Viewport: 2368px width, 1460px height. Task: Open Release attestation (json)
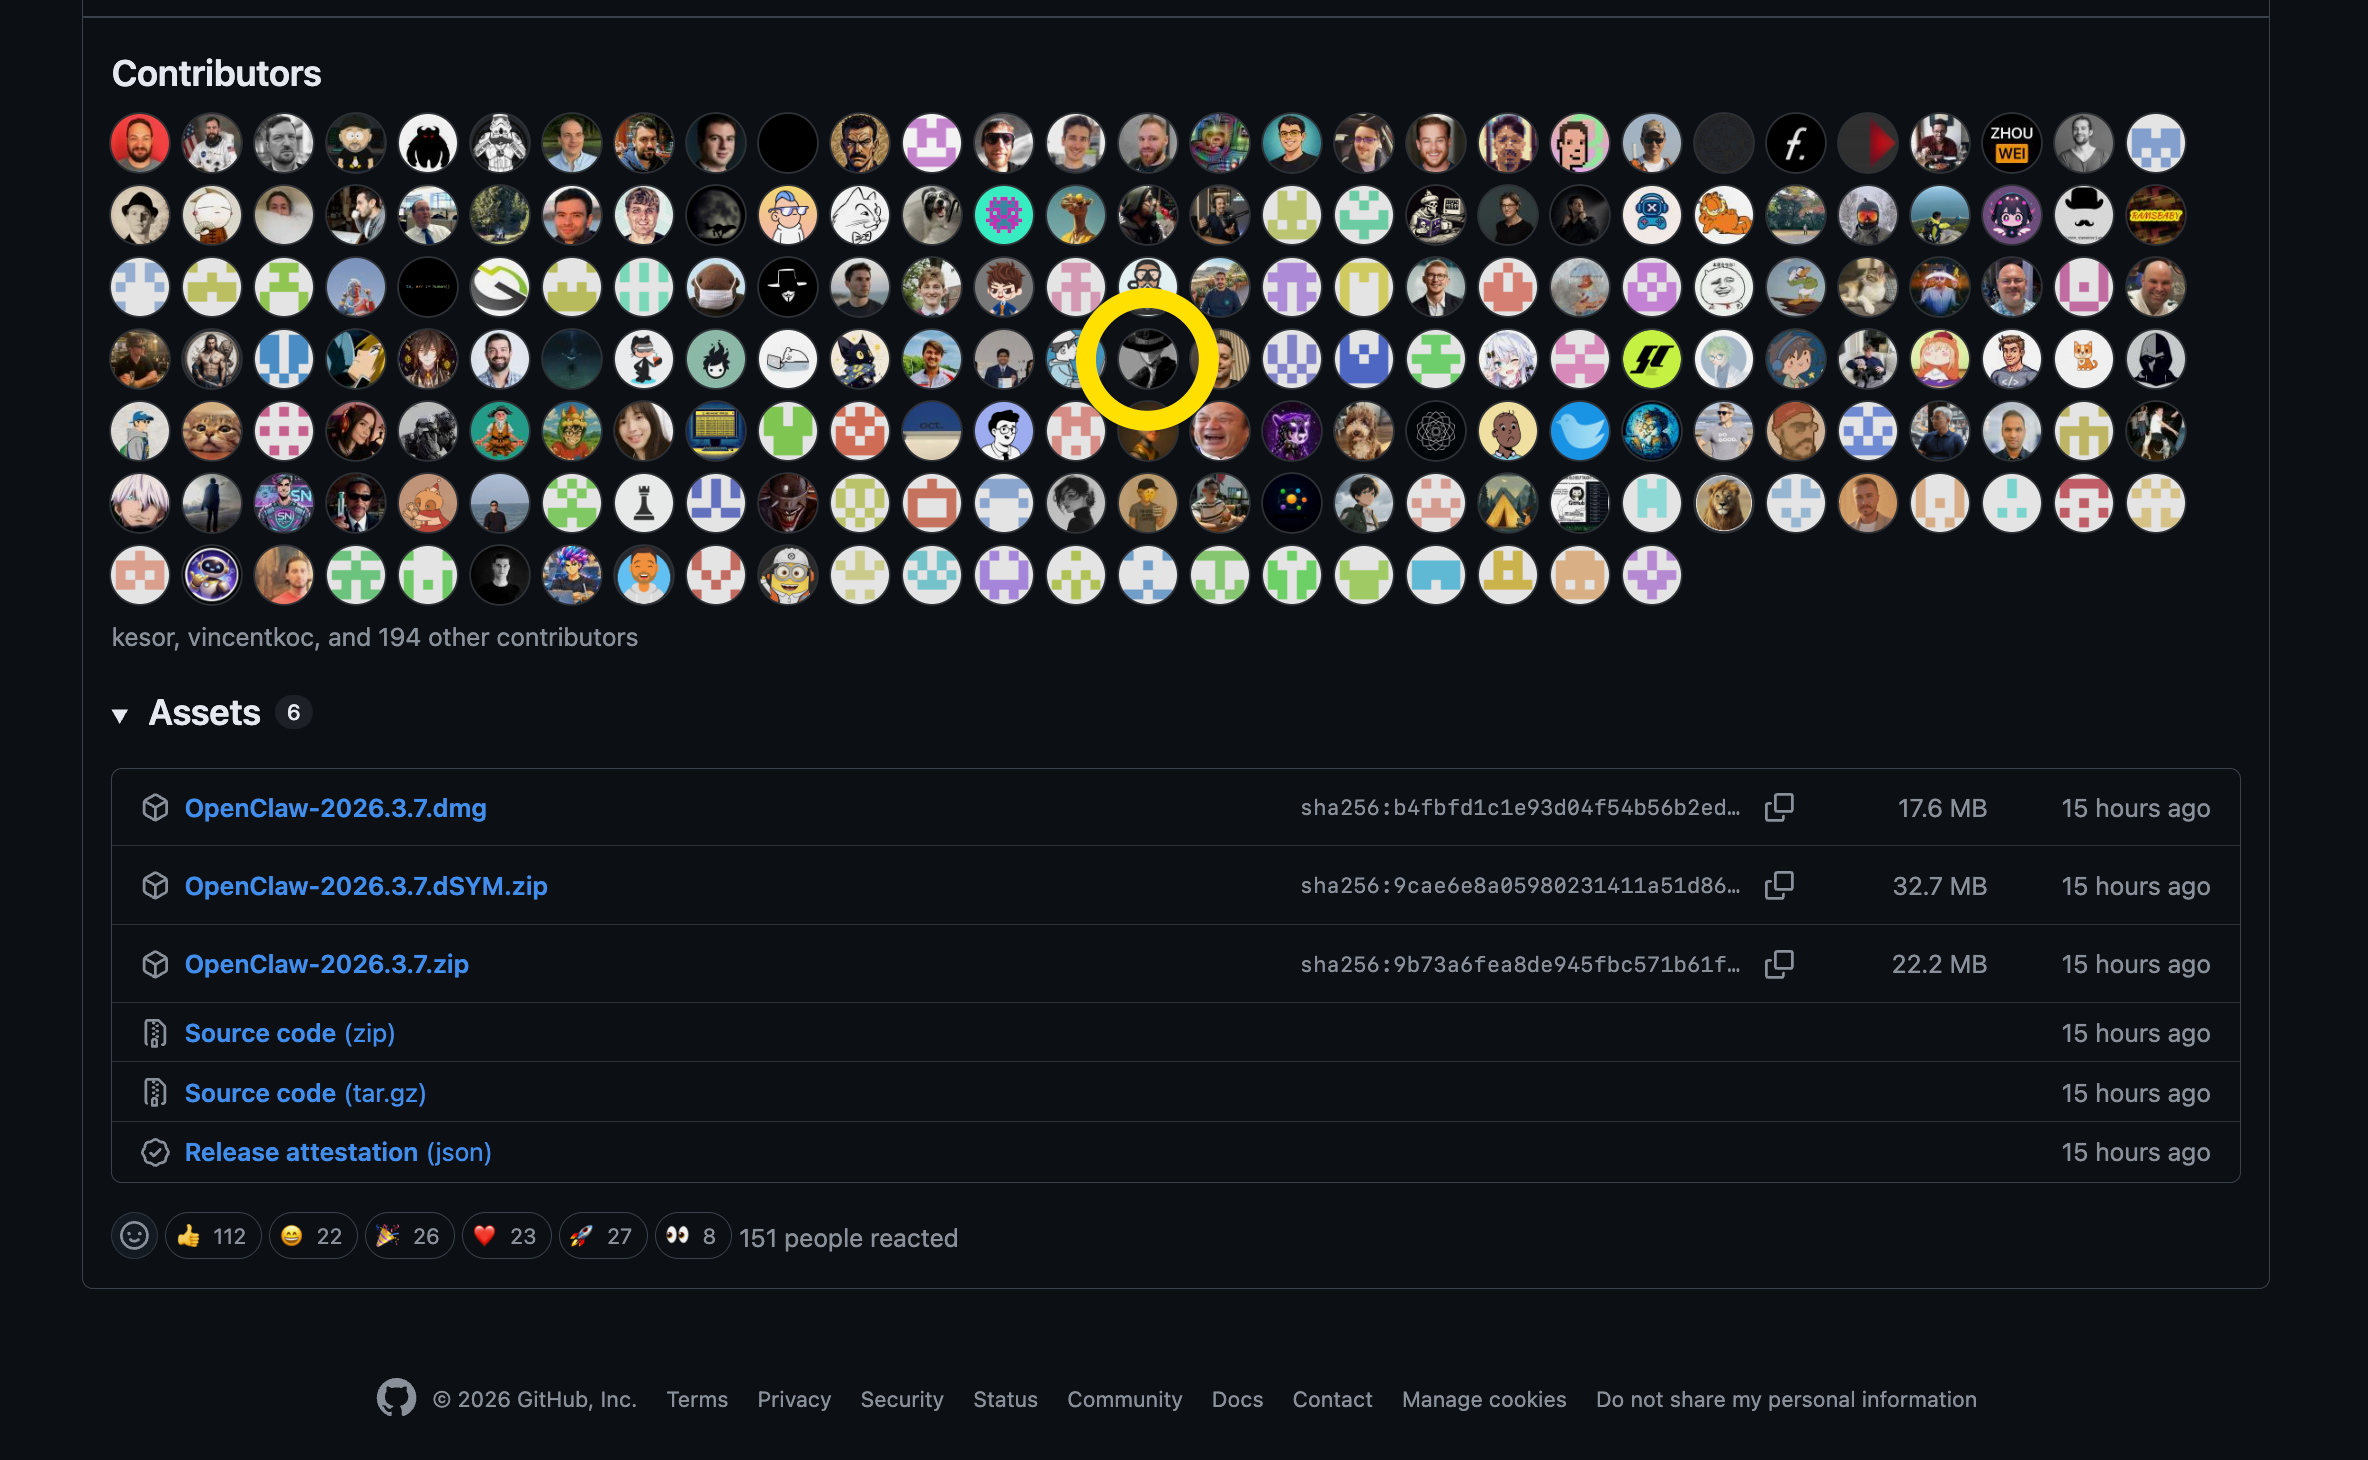[337, 1152]
